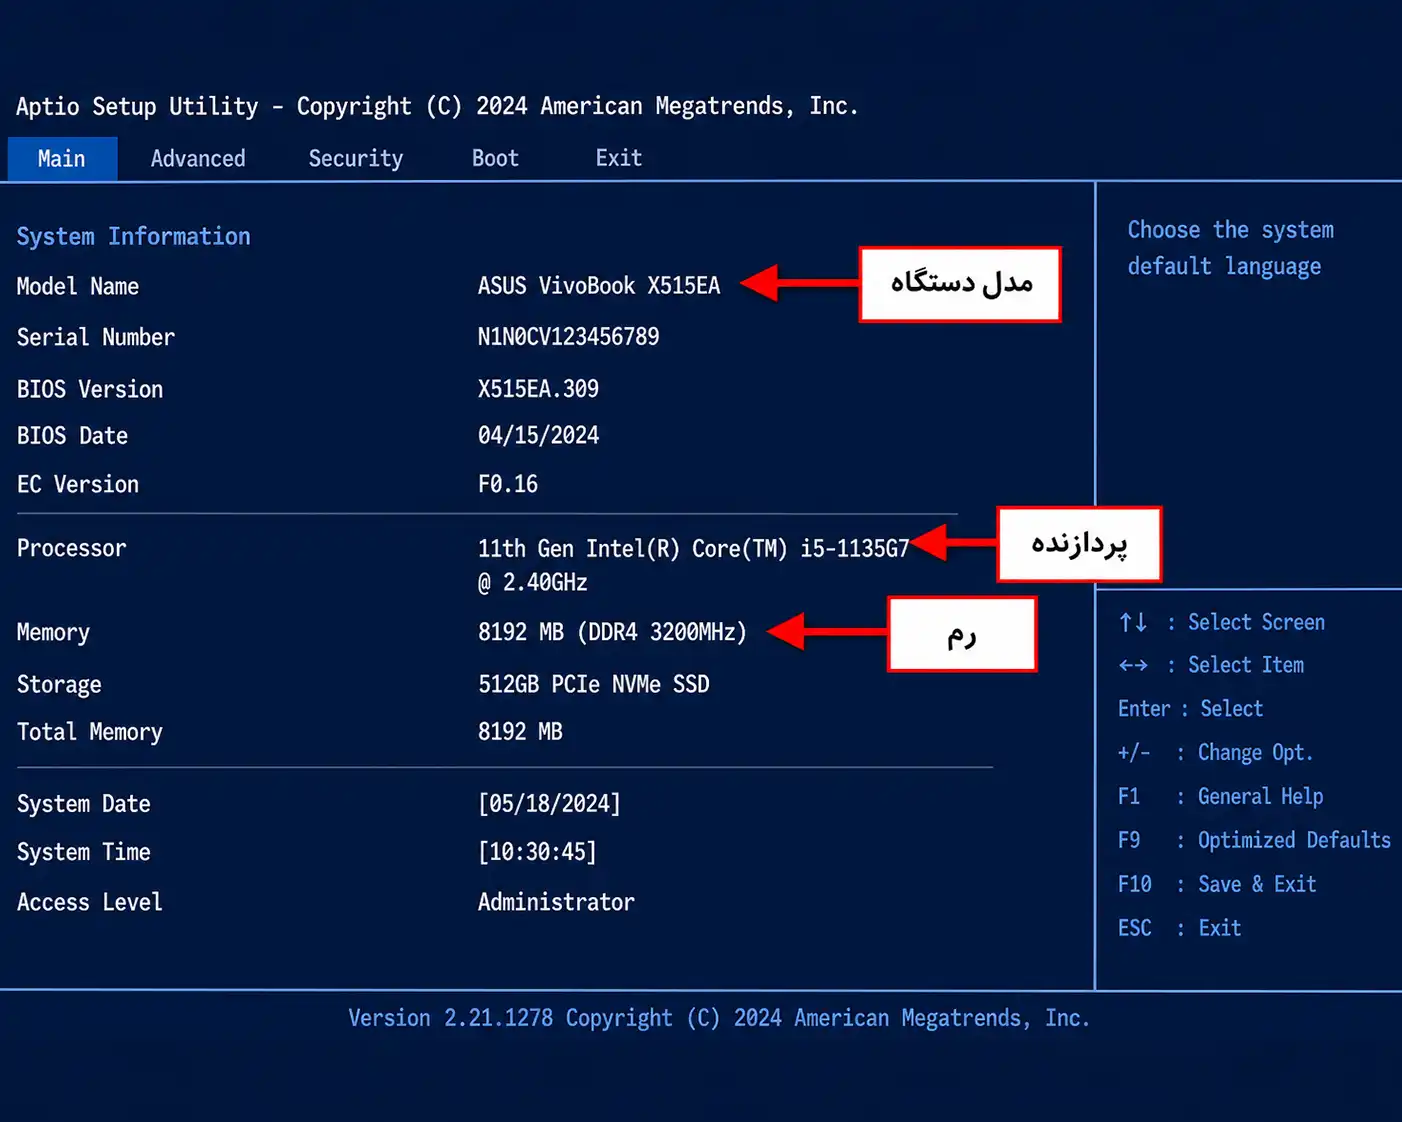Click the BIOS Date label

pyautogui.click(x=73, y=436)
